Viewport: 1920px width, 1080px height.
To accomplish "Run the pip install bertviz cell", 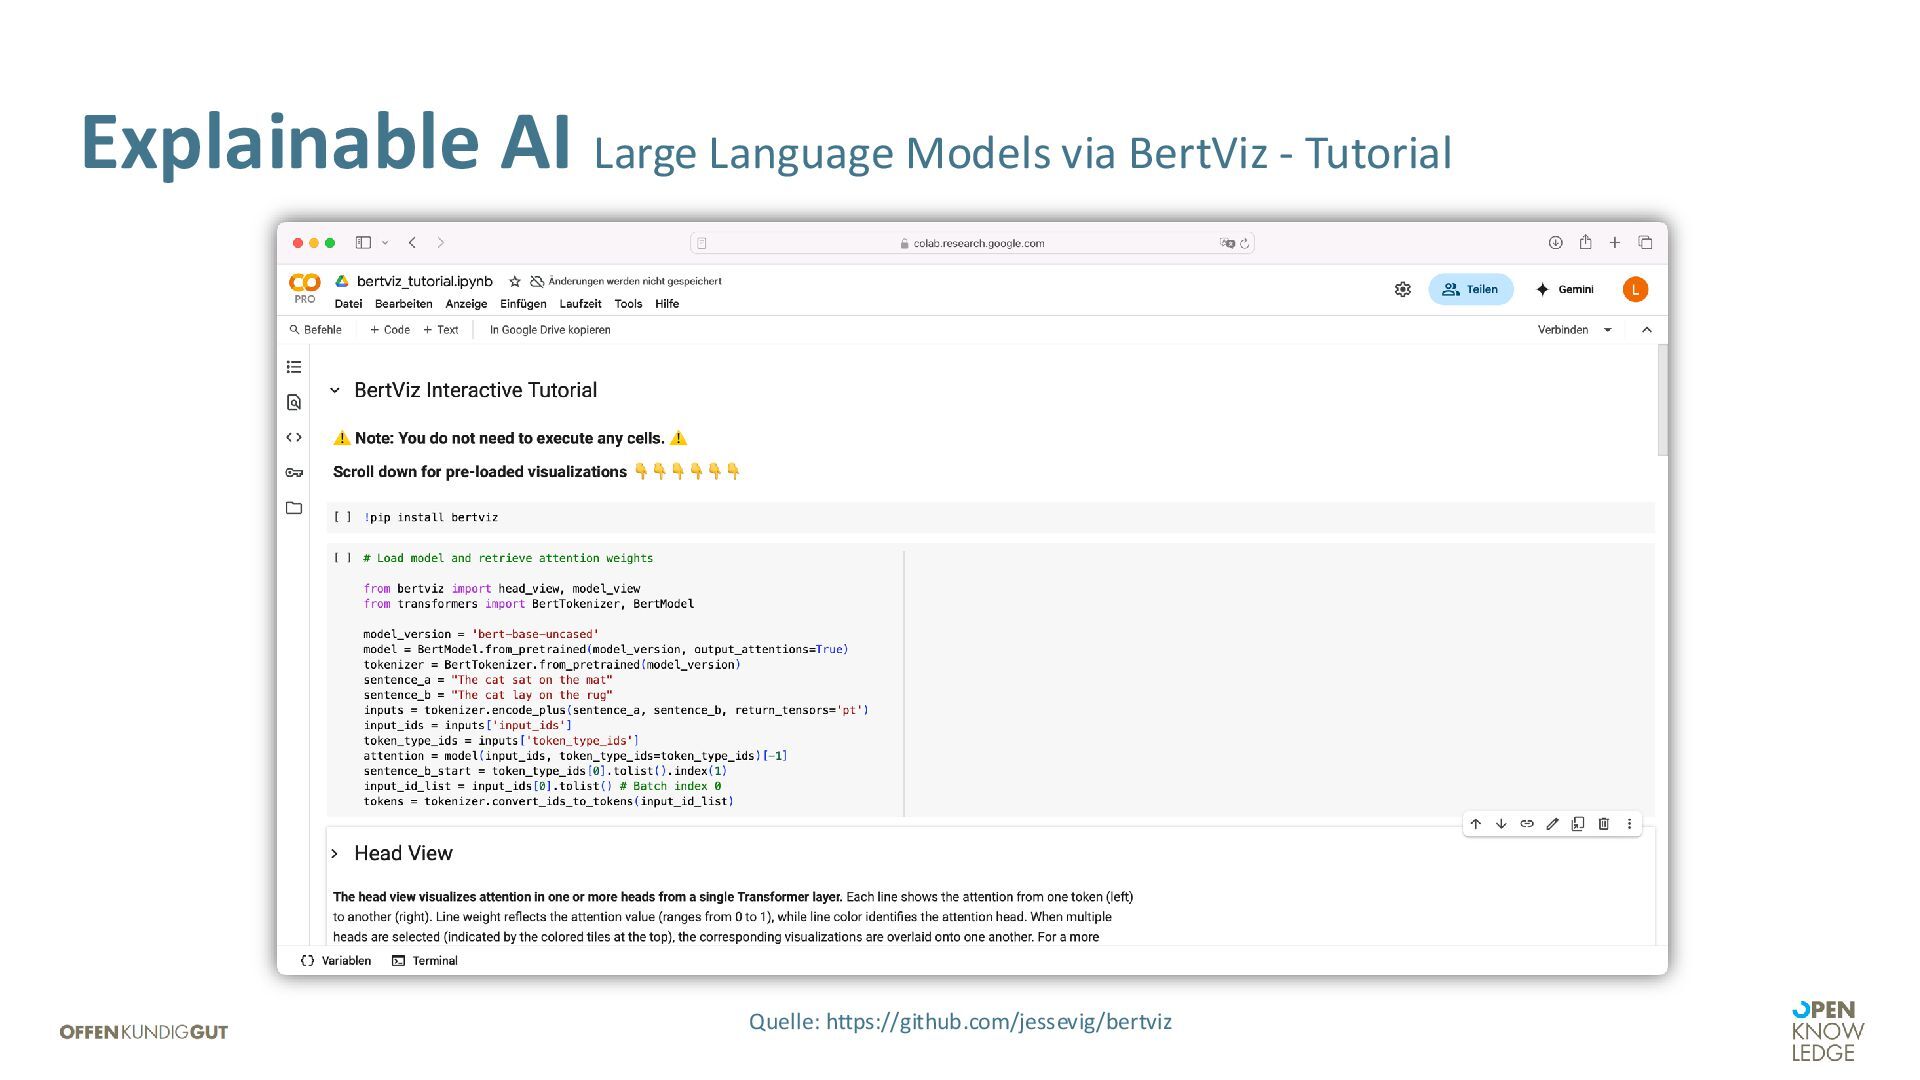I will coord(343,517).
